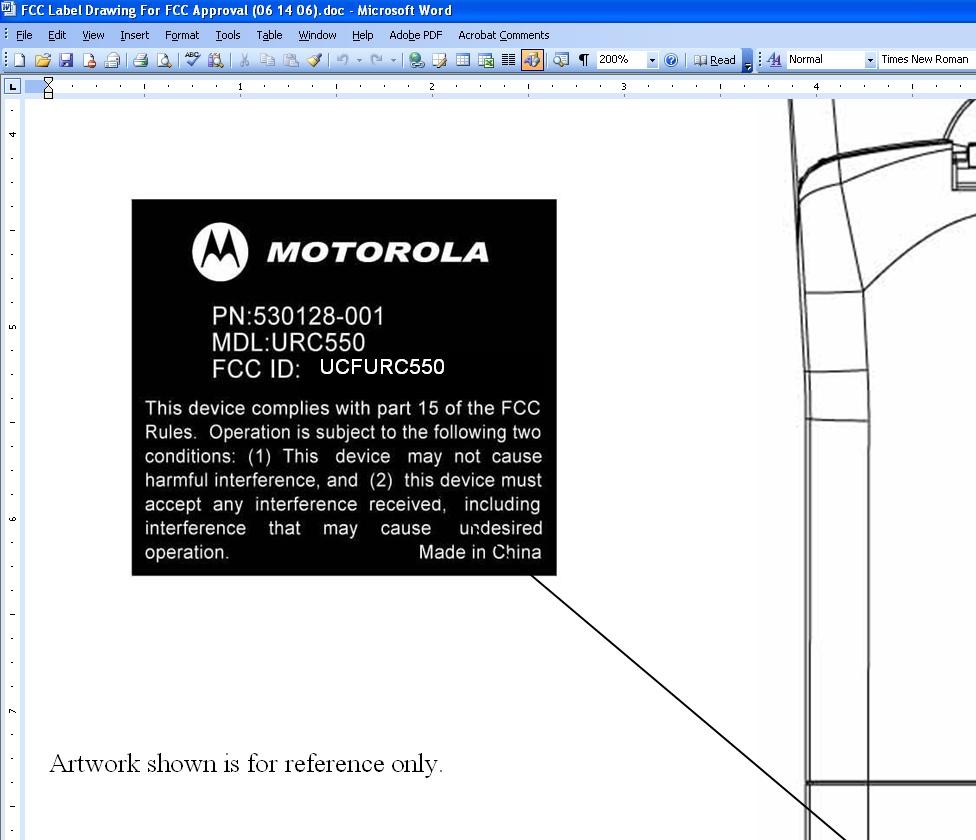Click the Insert Hyperlink icon
The width and height of the screenshot is (976, 840).
click(416, 60)
